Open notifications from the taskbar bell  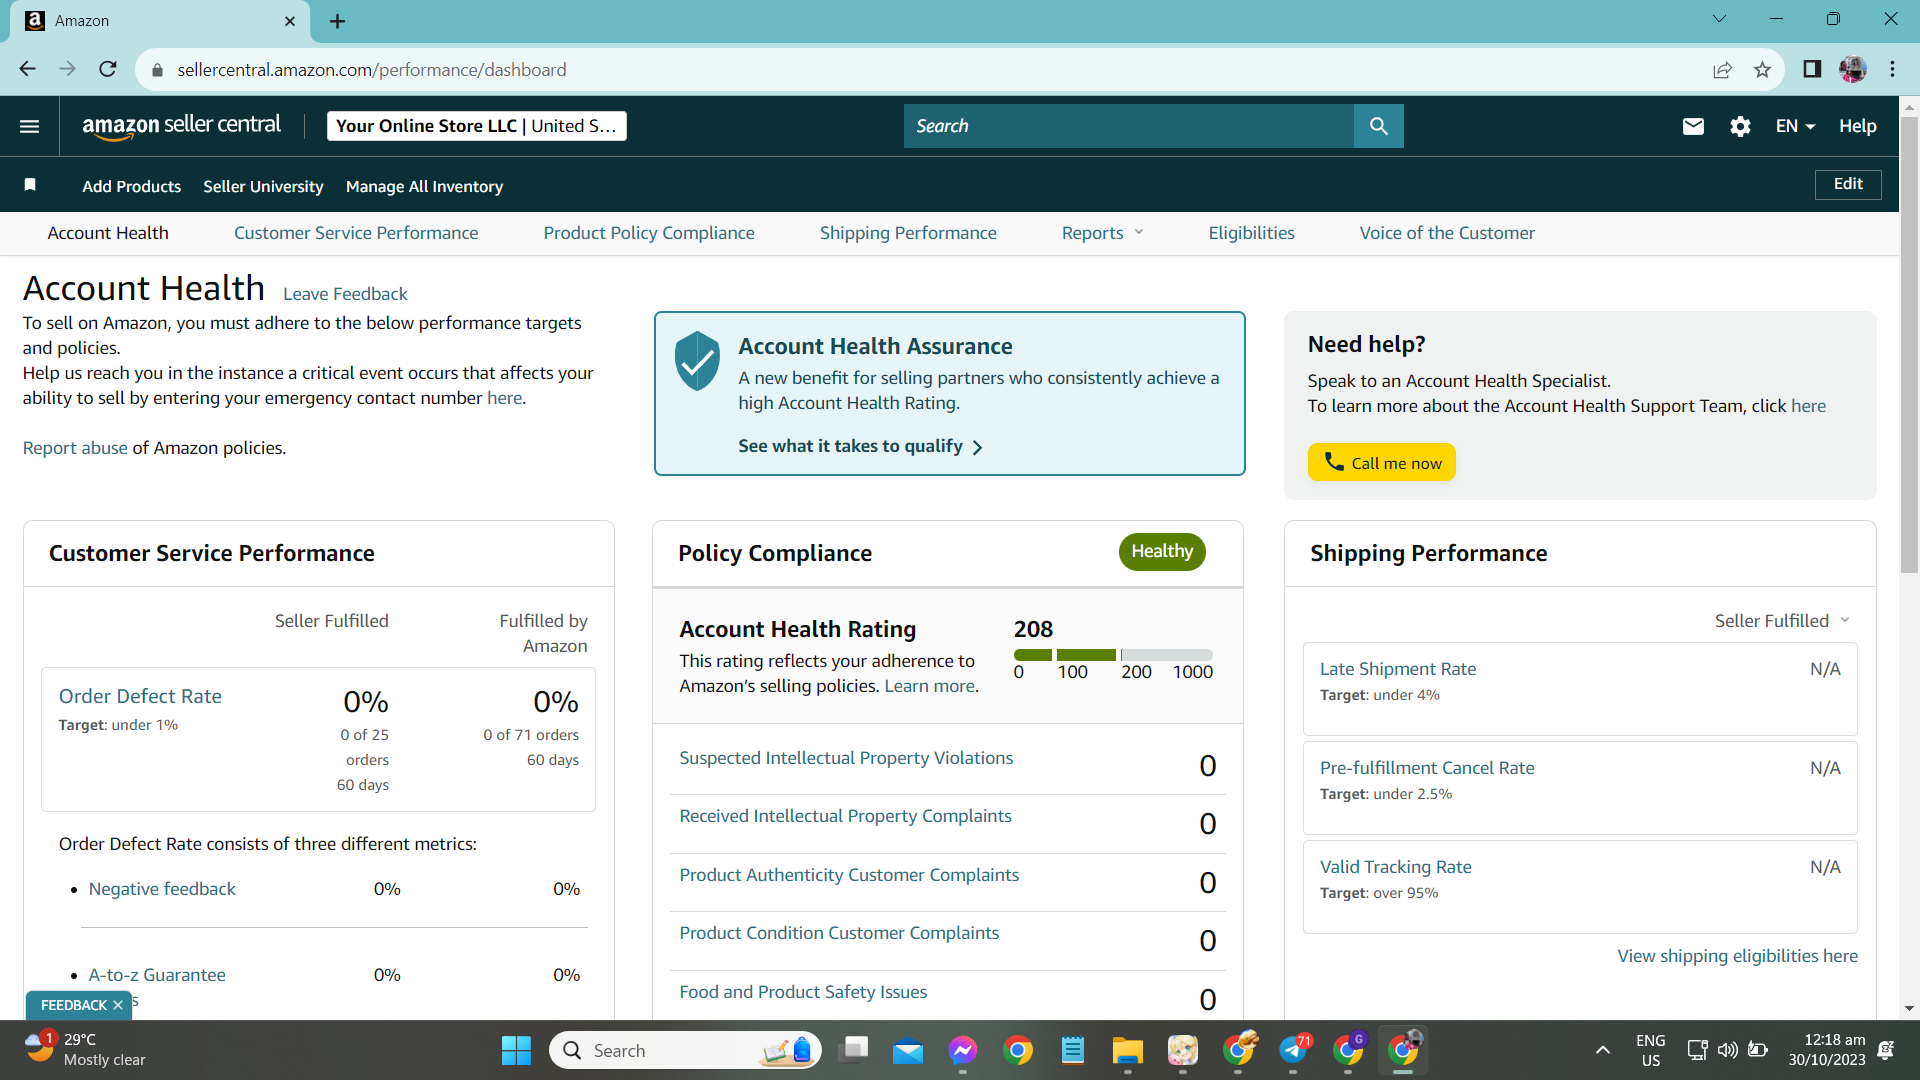[x=1886, y=1050]
